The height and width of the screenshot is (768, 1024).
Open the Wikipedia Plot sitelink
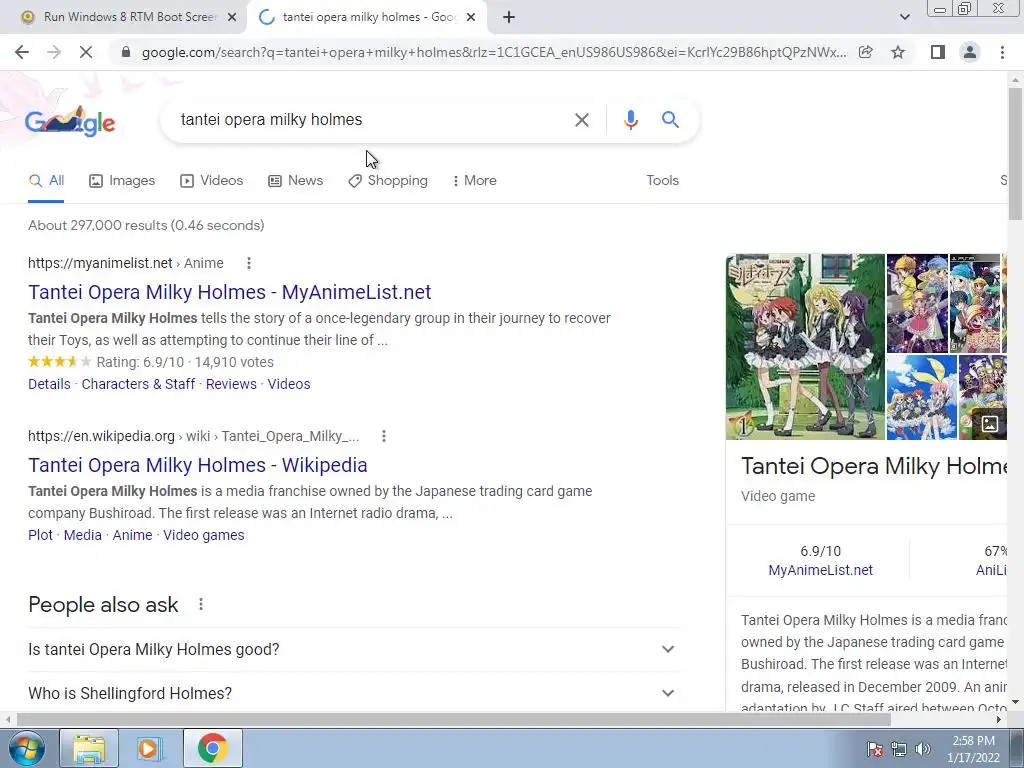point(40,535)
